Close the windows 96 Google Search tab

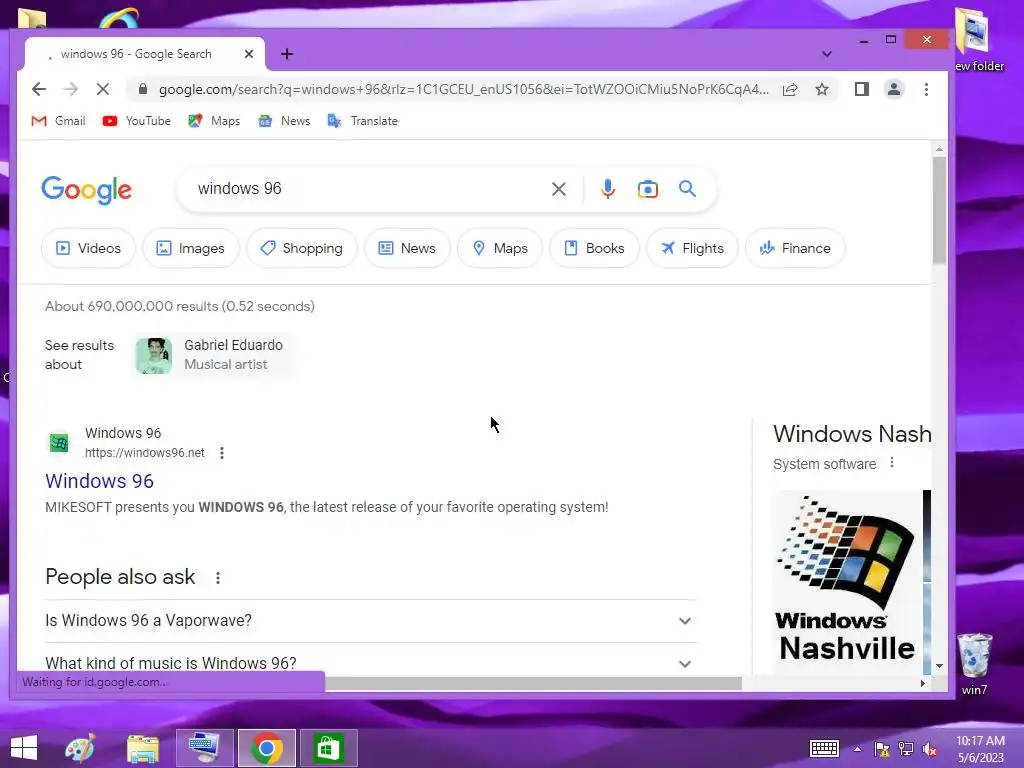(x=249, y=54)
